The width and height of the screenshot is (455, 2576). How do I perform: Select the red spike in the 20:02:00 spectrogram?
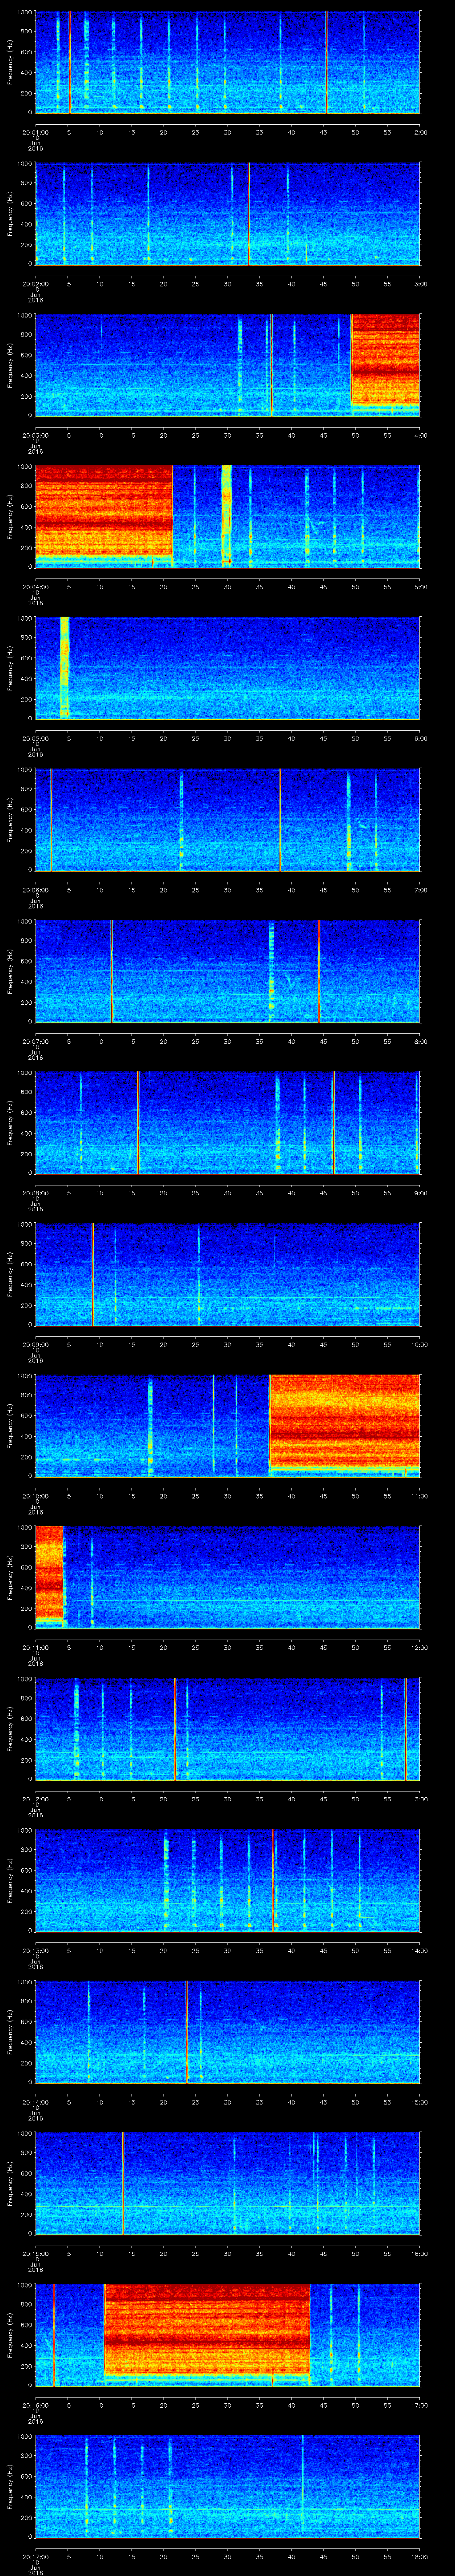coord(249,213)
